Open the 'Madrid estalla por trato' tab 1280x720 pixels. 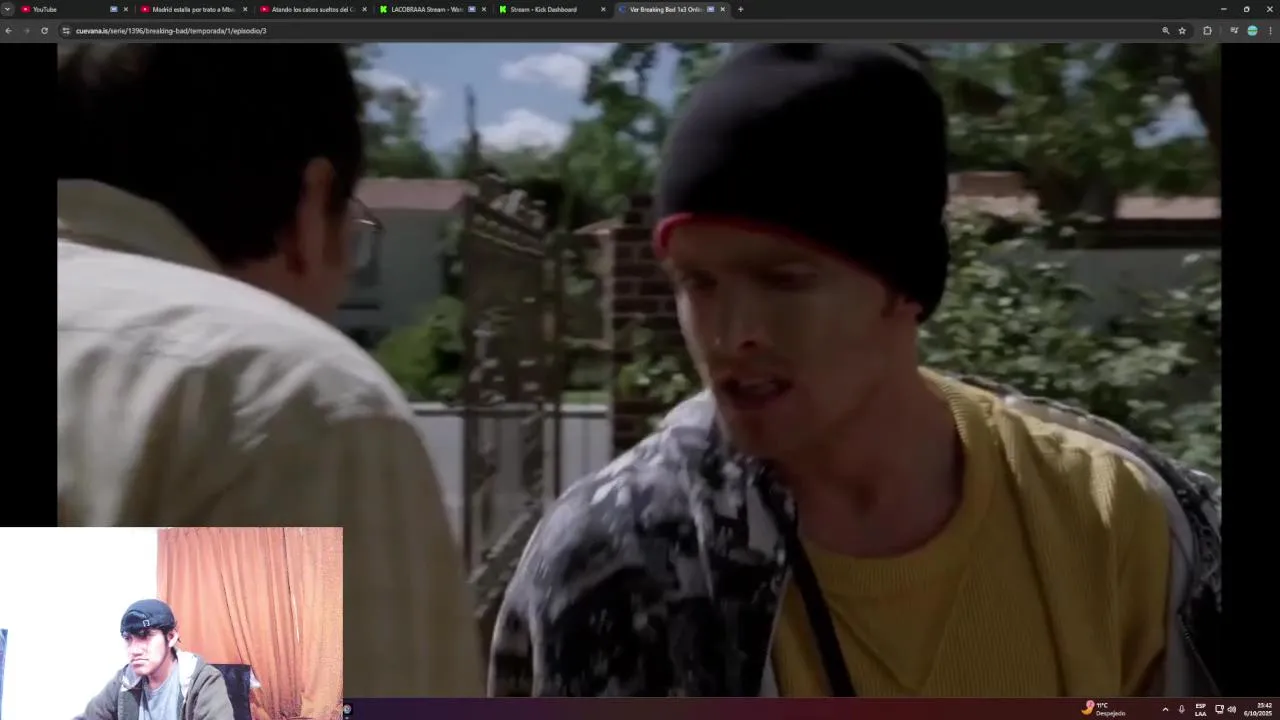[194, 9]
